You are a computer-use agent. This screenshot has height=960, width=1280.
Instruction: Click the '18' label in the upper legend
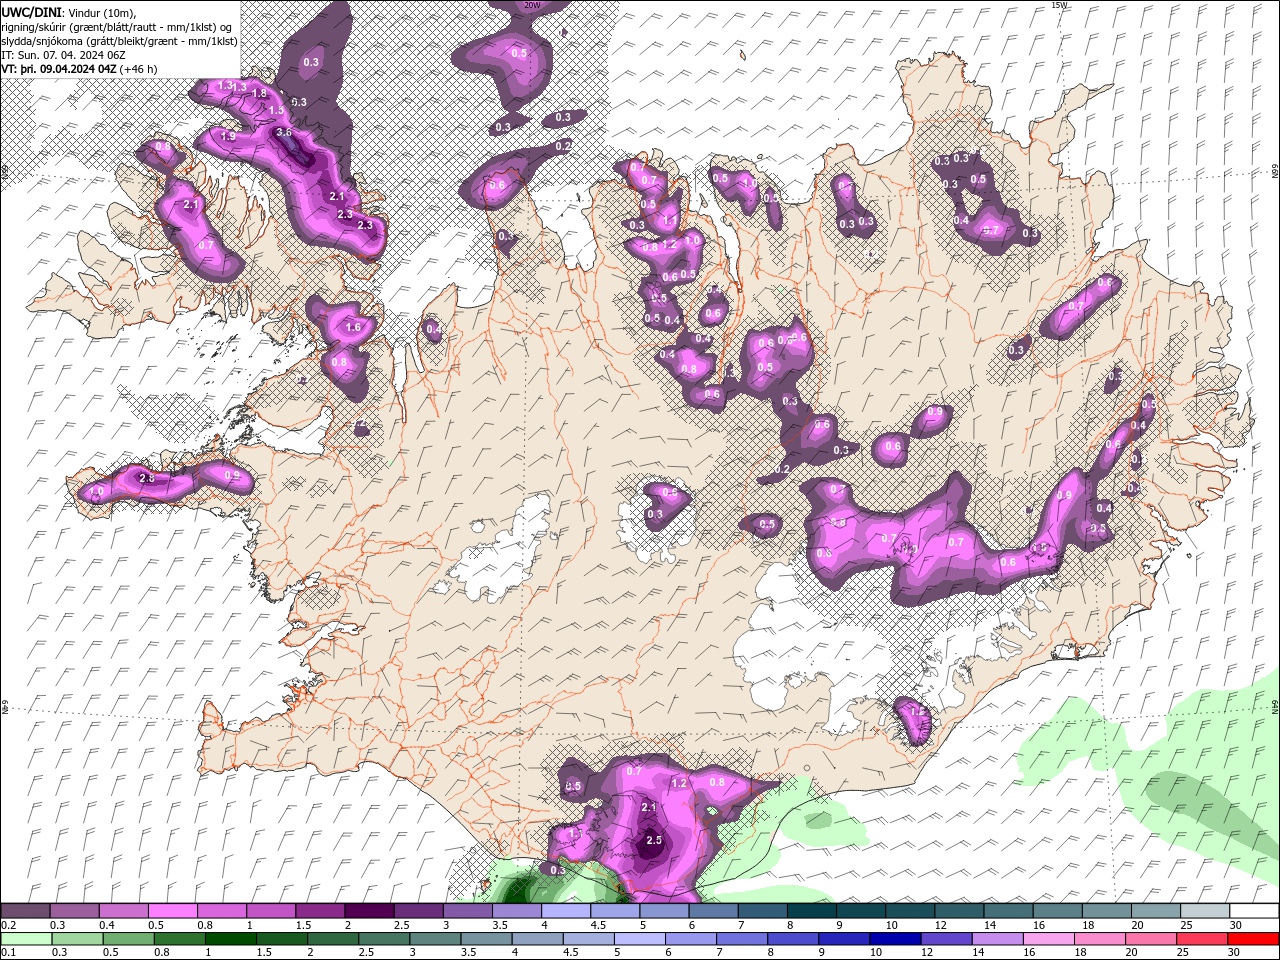coord(1088,925)
